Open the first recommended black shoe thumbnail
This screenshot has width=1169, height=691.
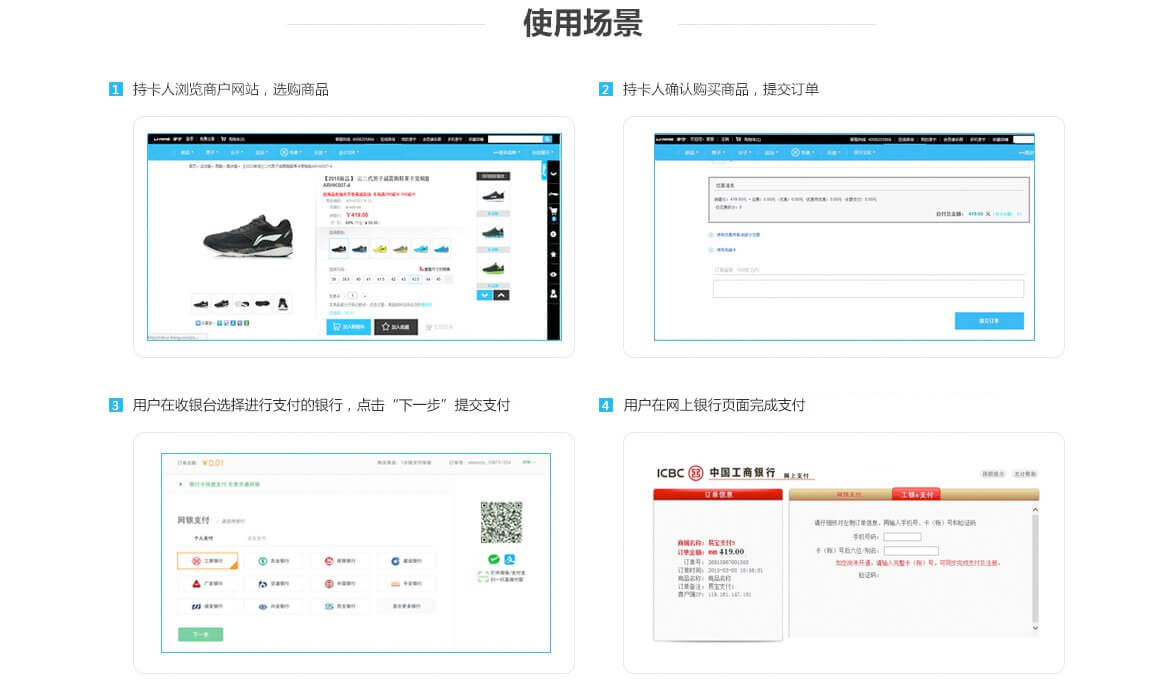[x=493, y=196]
